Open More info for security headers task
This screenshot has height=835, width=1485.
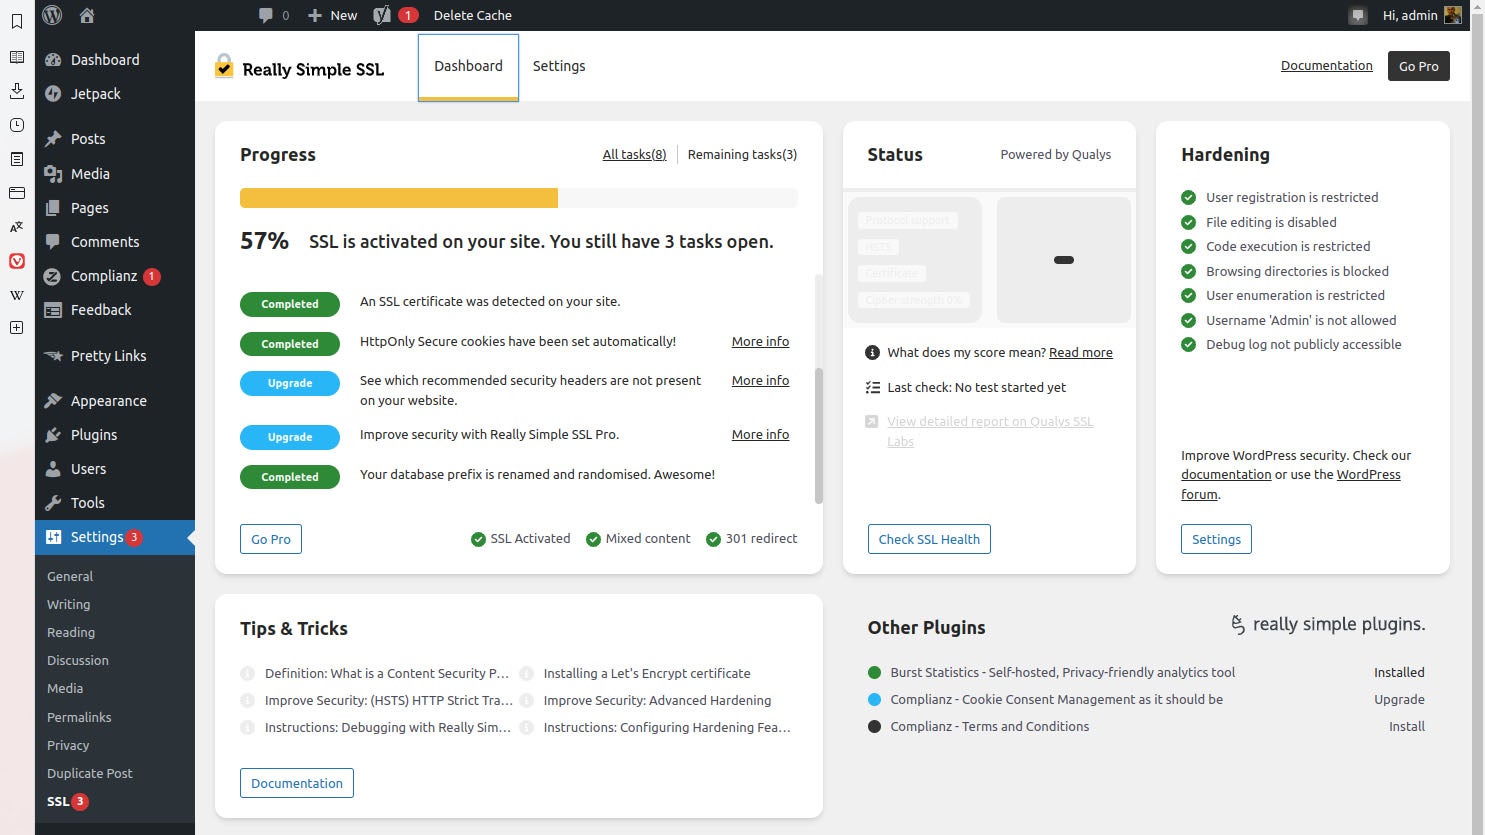[760, 380]
